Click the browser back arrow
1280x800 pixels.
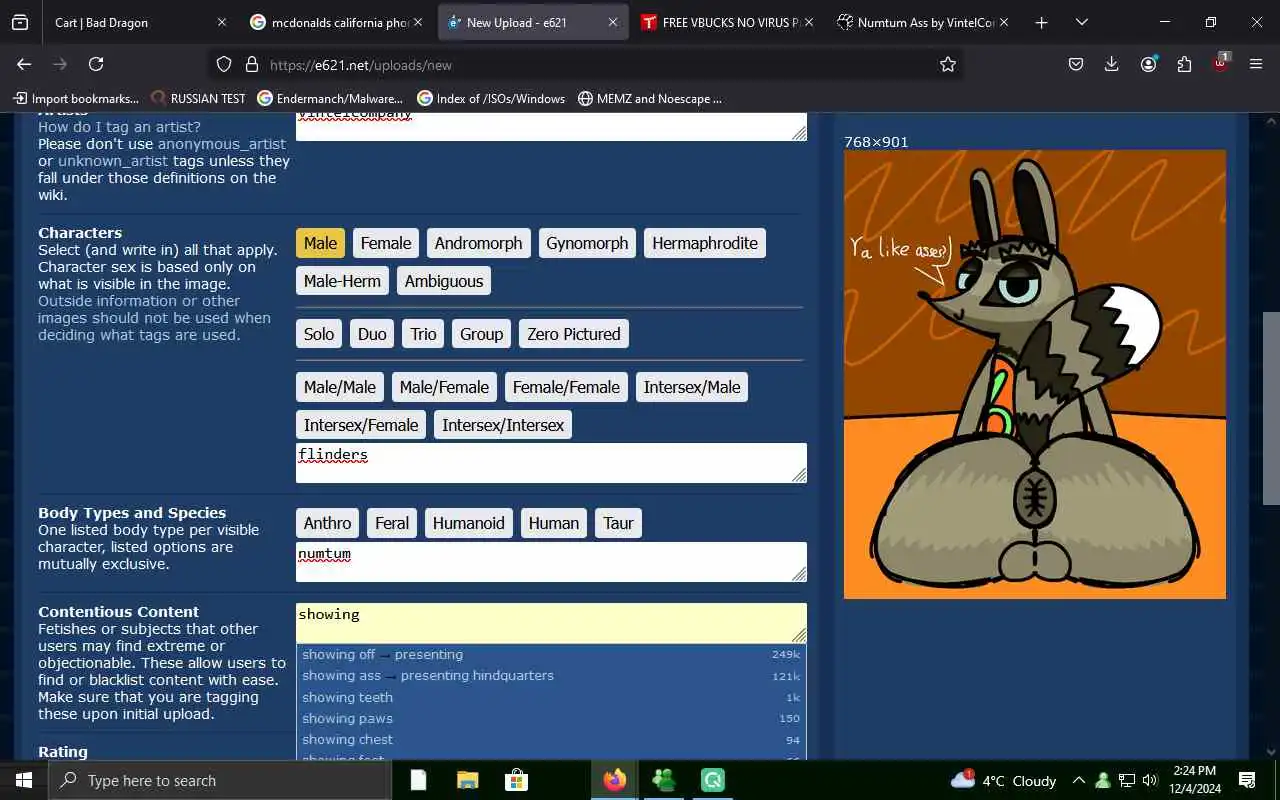click(x=24, y=64)
